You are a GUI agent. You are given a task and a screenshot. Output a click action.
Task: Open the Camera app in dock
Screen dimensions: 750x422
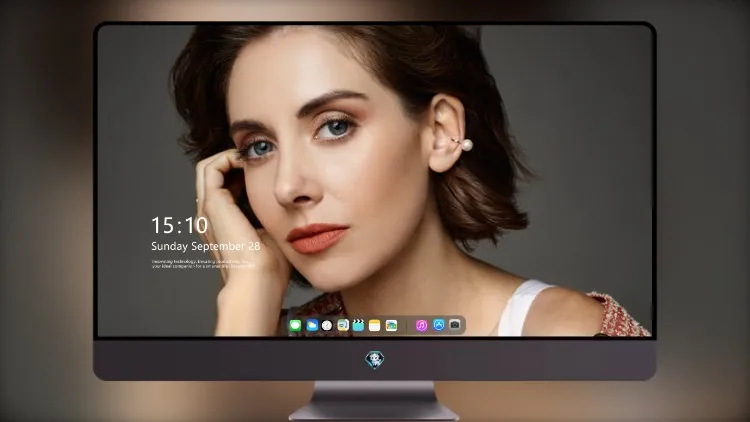click(x=455, y=325)
